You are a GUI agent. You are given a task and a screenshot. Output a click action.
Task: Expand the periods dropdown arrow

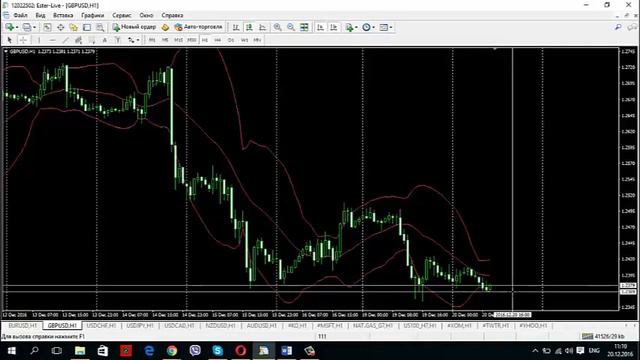373,27
